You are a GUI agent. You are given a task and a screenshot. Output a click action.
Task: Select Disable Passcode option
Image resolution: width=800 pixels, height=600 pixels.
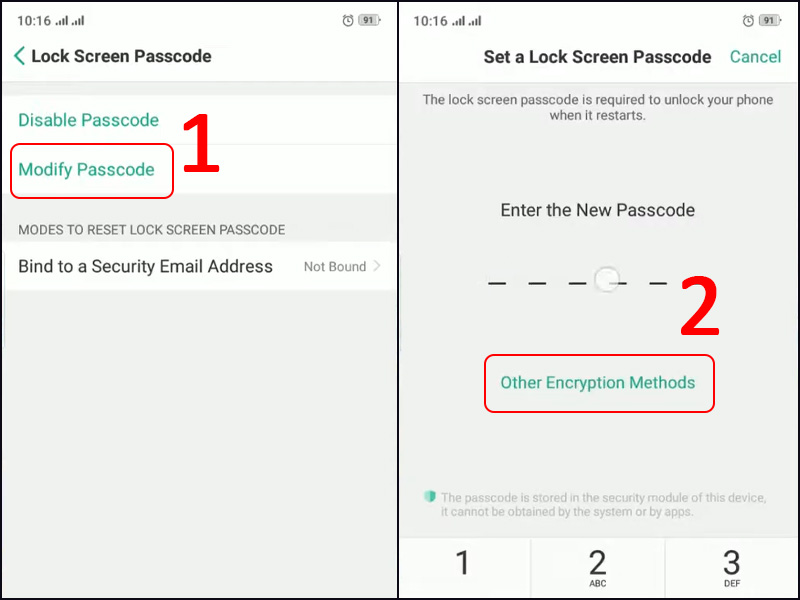click(x=89, y=120)
